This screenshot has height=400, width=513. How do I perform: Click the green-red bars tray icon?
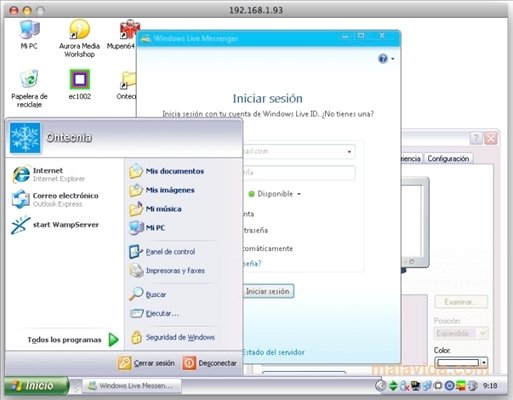[461, 386]
